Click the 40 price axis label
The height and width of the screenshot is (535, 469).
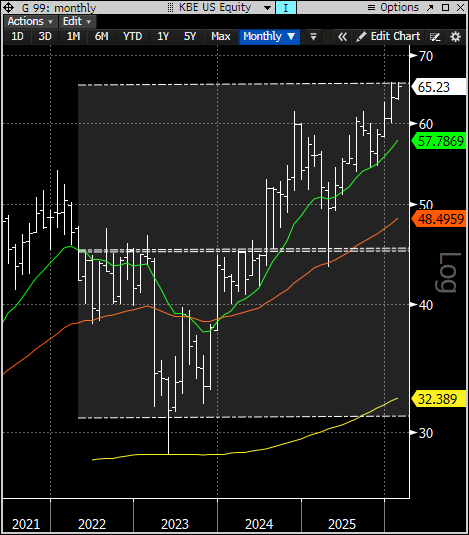(x=426, y=305)
